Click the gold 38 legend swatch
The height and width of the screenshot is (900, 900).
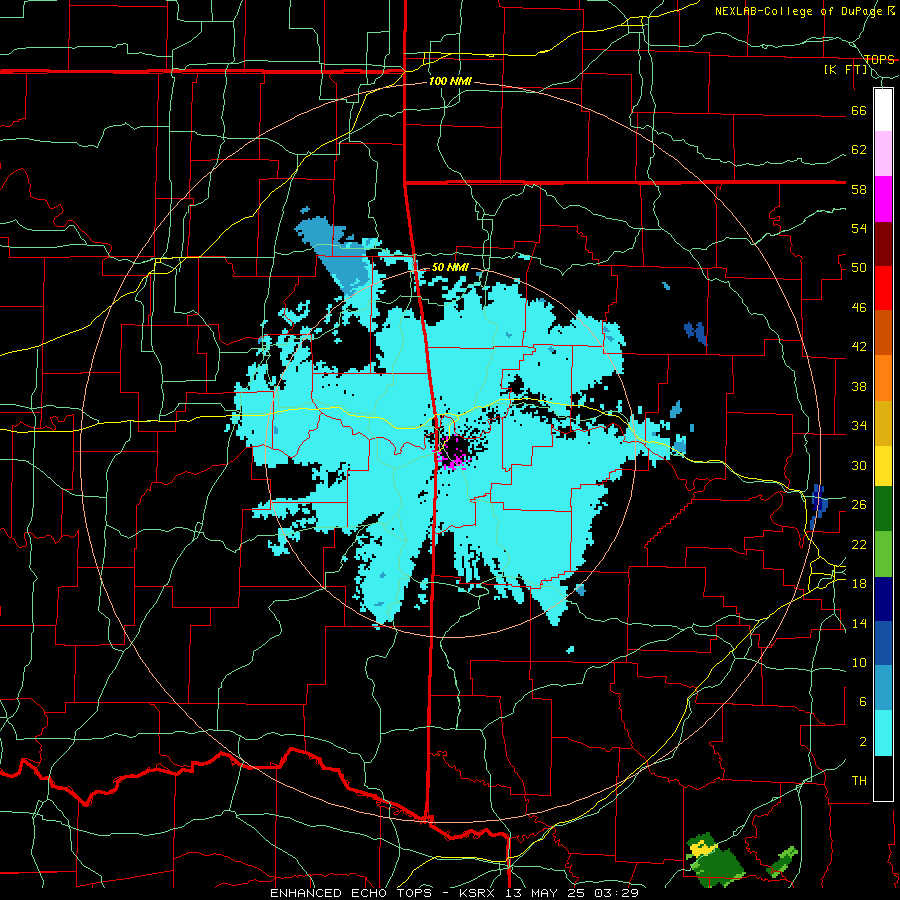pos(883,422)
